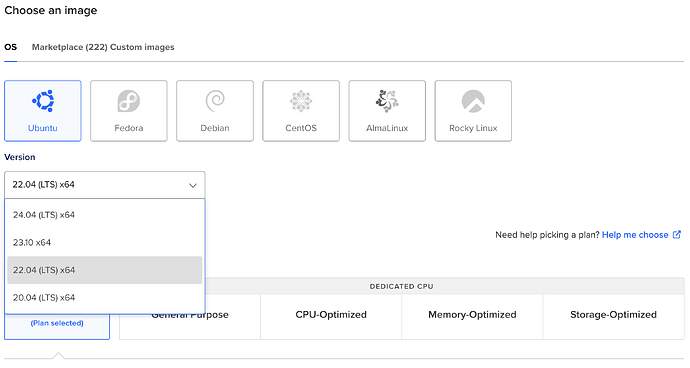Click the Version field label
The height and width of the screenshot is (368, 690).
(20, 157)
